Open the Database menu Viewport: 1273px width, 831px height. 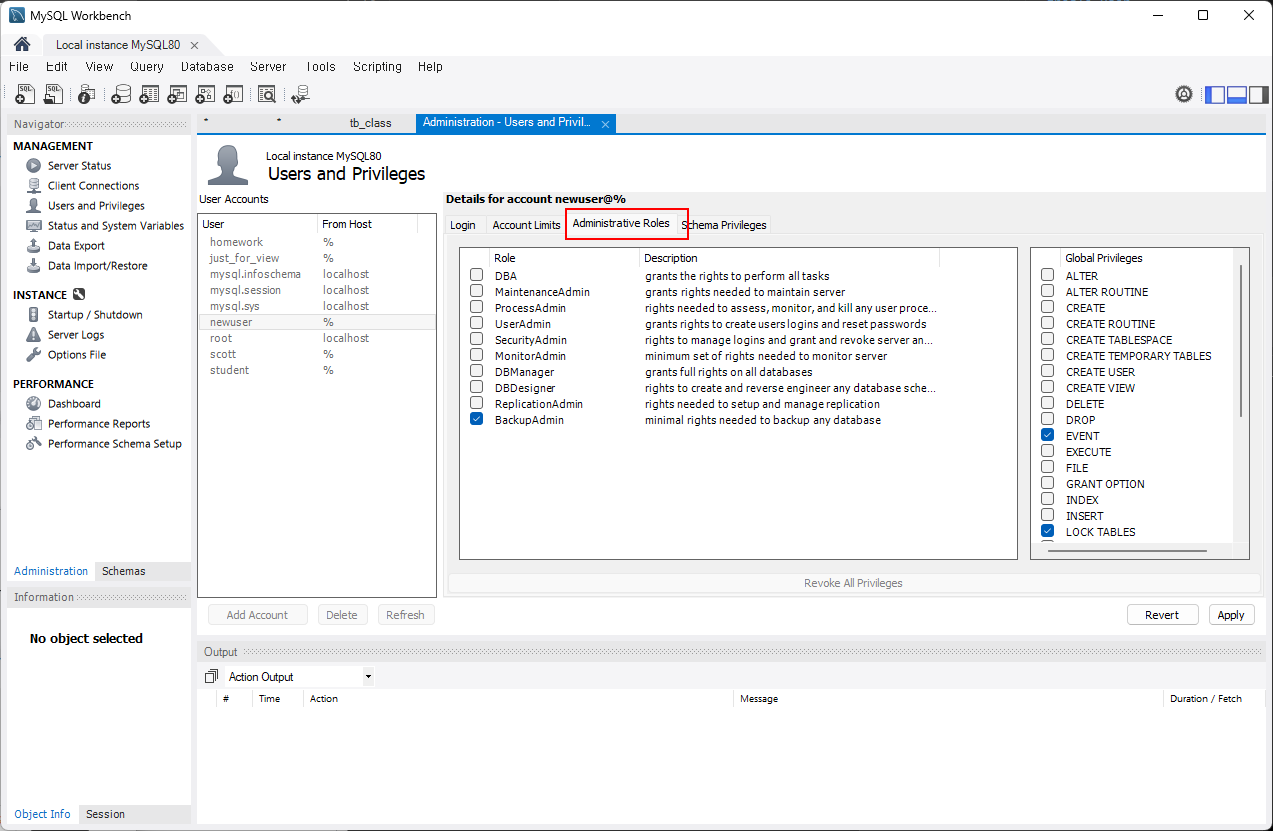coord(207,67)
